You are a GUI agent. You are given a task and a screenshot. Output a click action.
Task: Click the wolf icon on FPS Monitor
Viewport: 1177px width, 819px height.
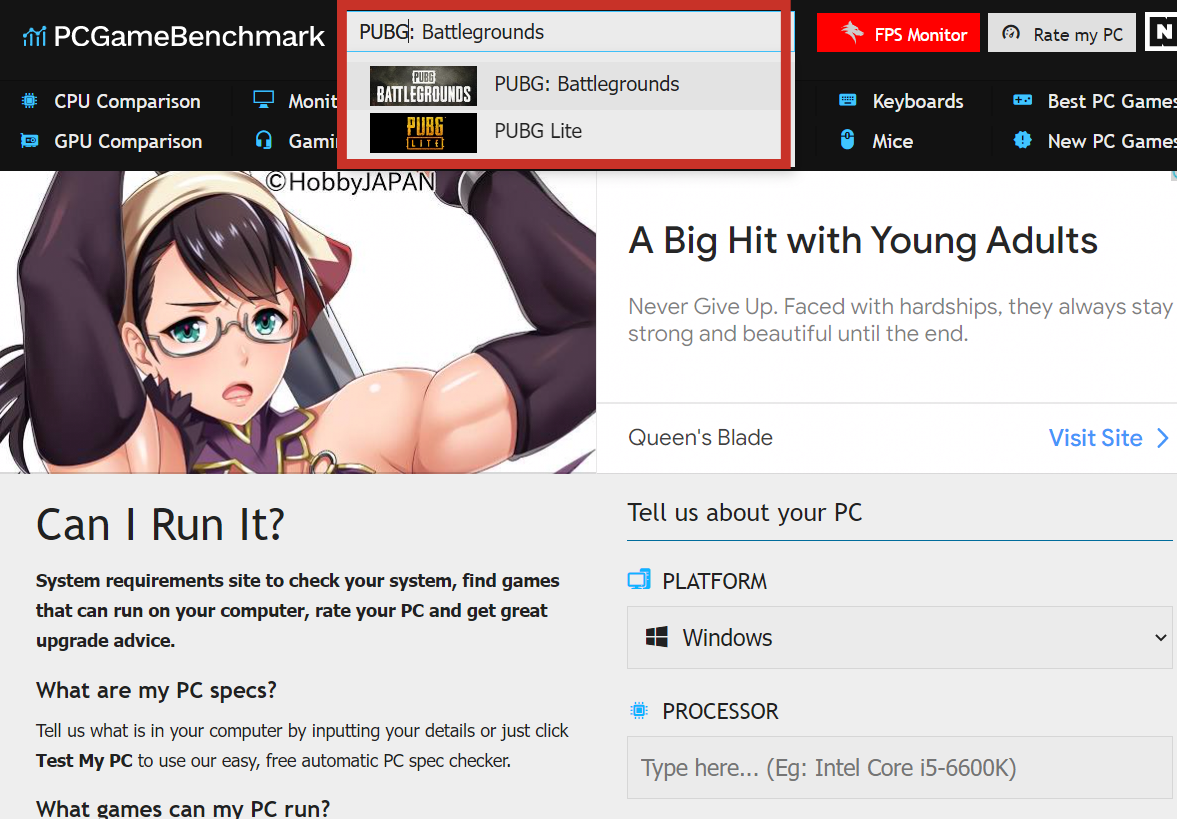tap(852, 32)
